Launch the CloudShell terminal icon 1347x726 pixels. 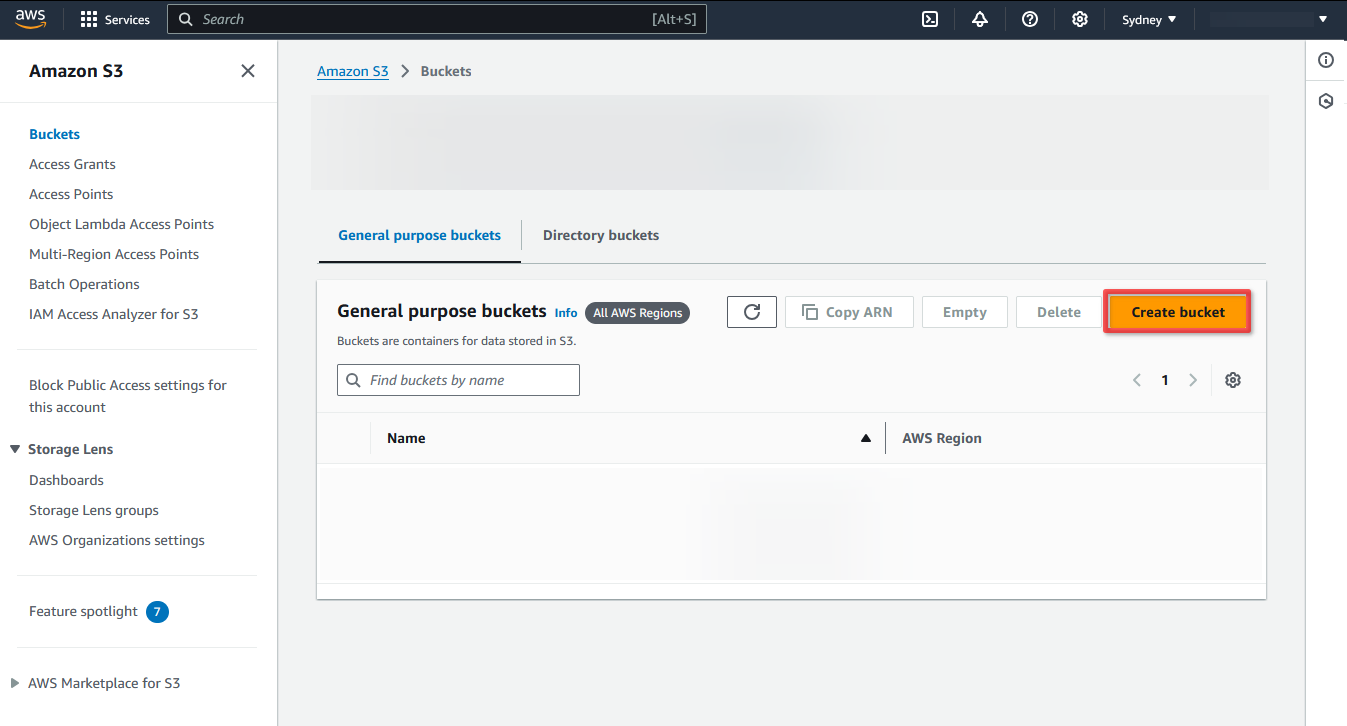pos(930,19)
